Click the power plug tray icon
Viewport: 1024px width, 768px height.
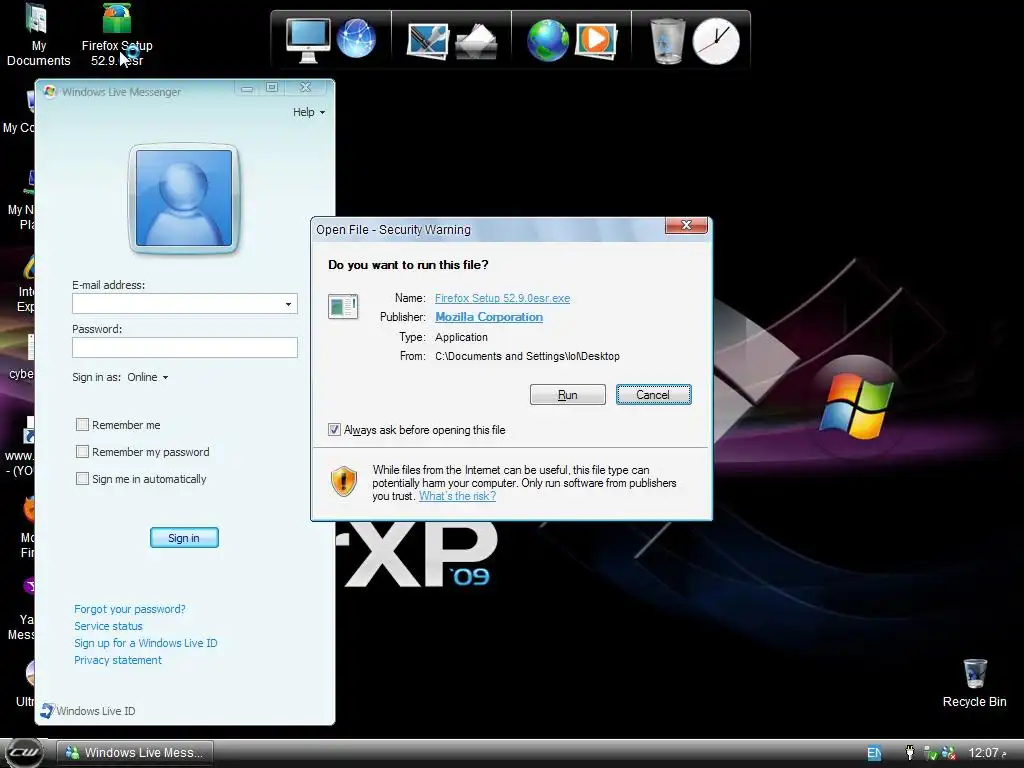[910, 753]
